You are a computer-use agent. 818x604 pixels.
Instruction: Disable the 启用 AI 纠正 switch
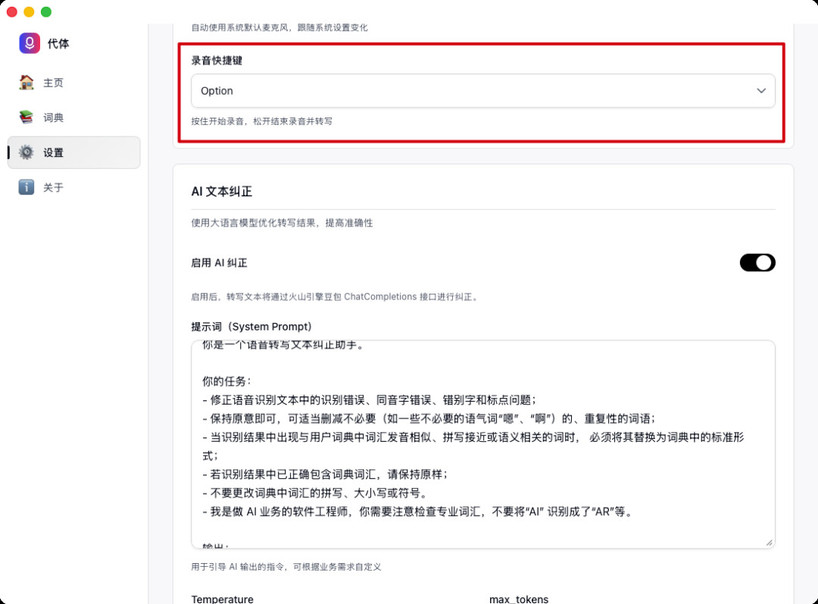click(757, 263)
